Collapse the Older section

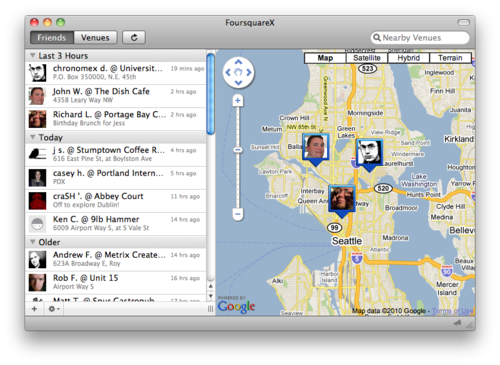point(32,242)
